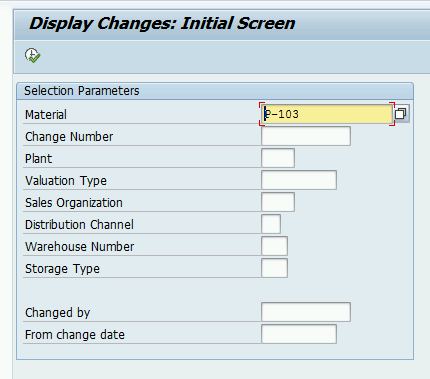Focus the Distribution Channel field

[271, 224]
